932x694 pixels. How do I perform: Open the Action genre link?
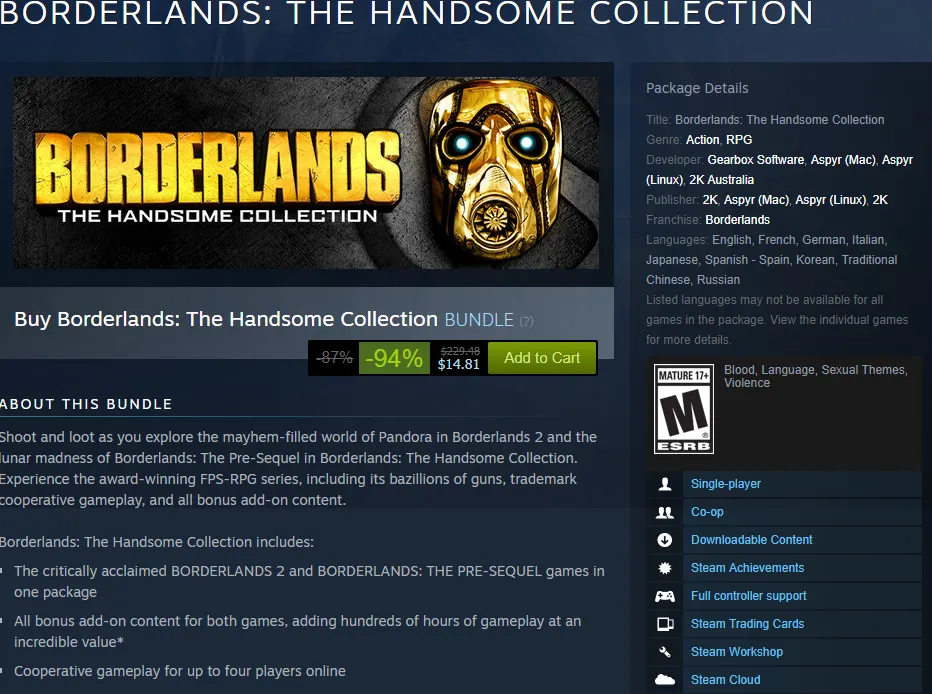pos(702,140)
